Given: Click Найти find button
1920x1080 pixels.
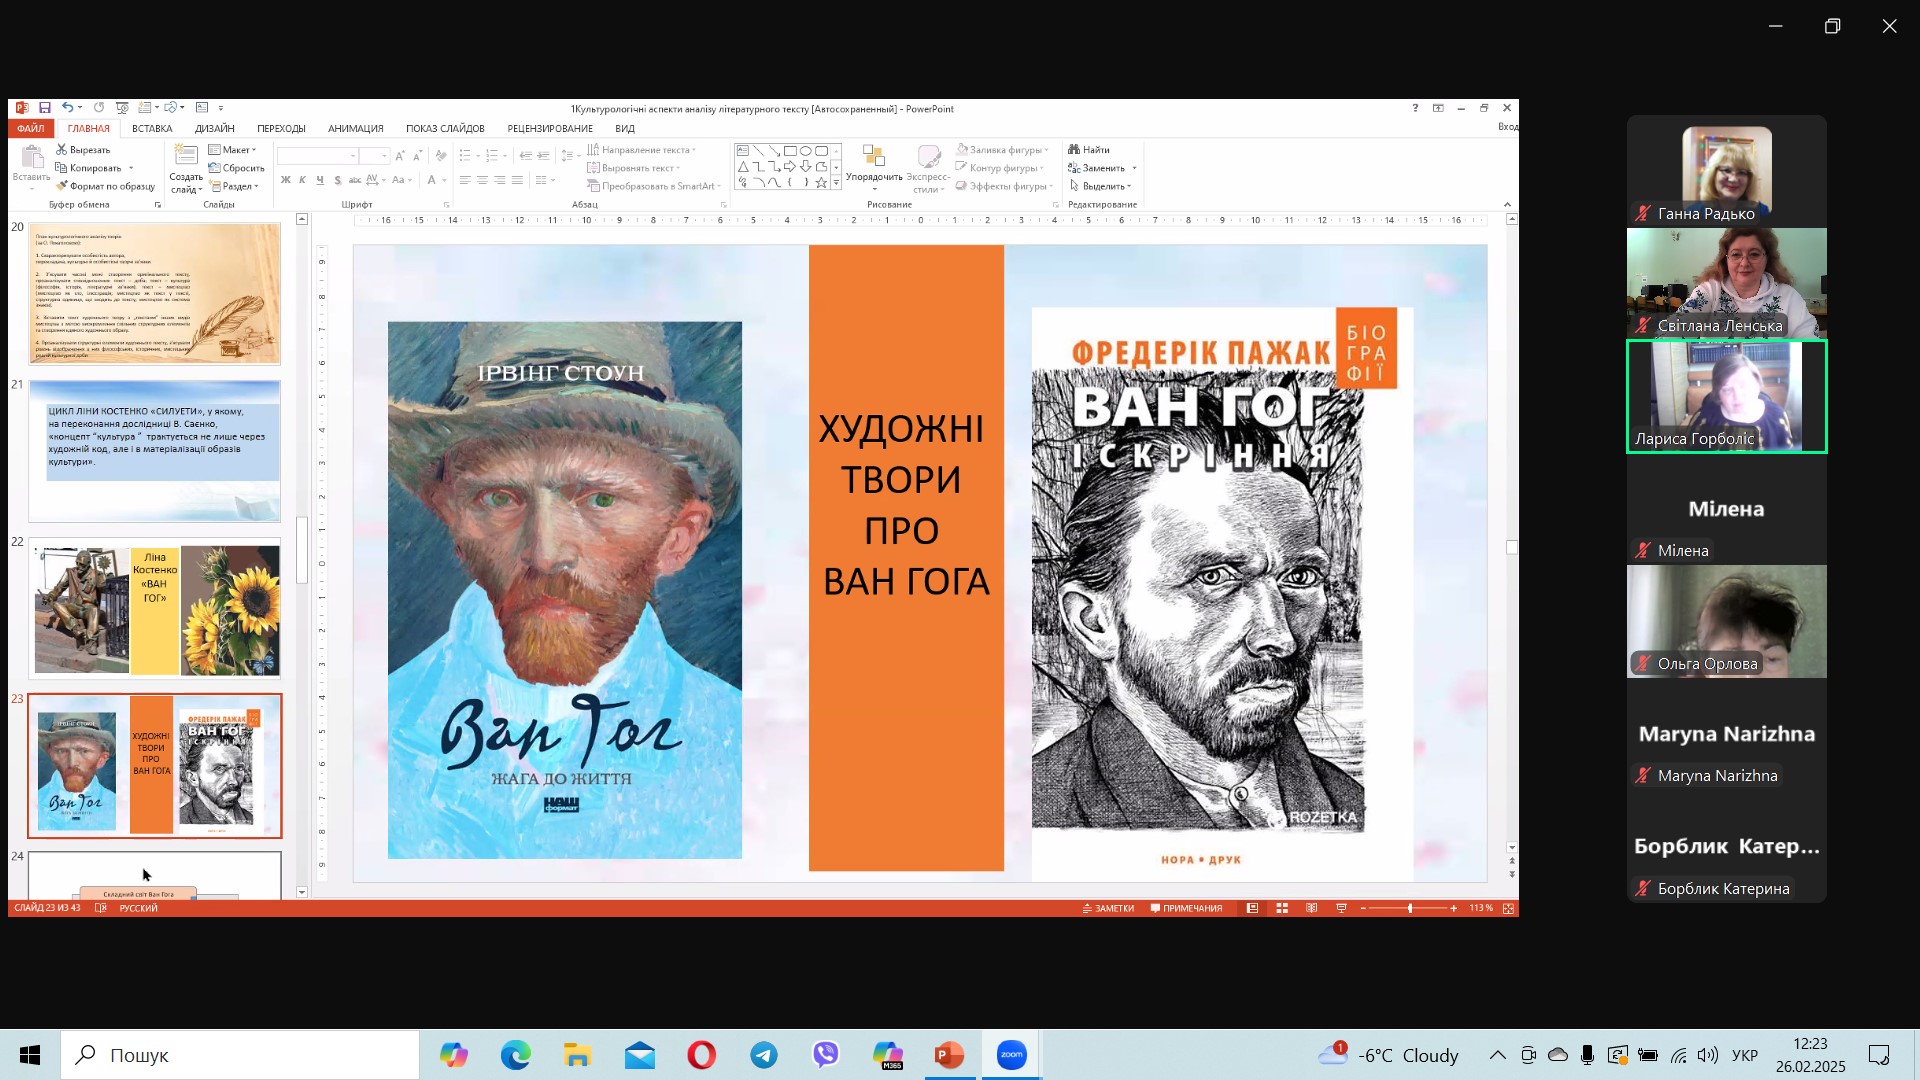Looking at the screenshot, I should [1089, 150].
